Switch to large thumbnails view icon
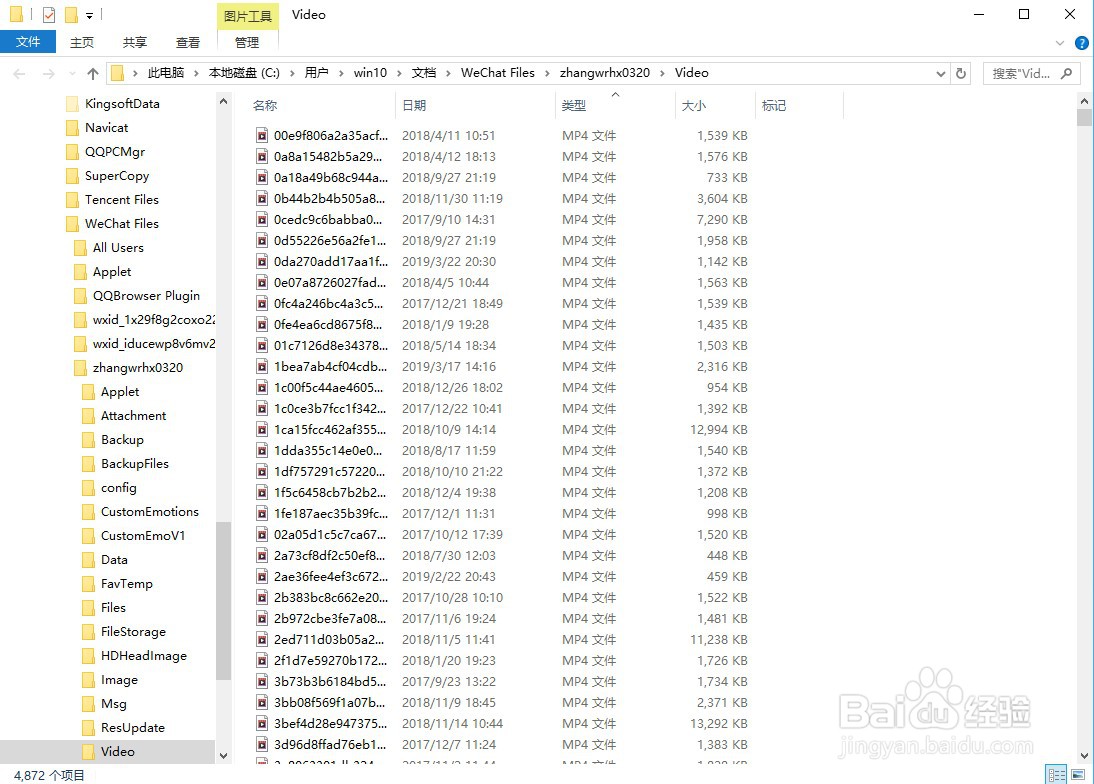 [x=1079, y=774]
